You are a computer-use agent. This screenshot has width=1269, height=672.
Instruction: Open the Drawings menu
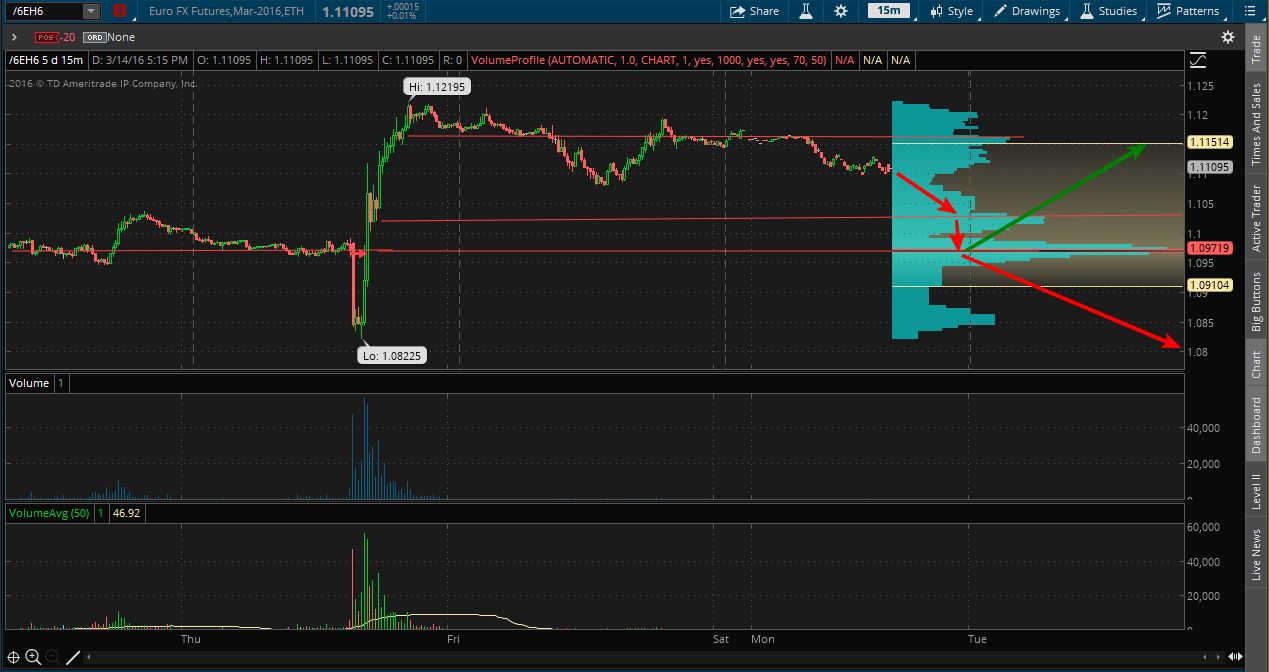tap(1027, 11)
